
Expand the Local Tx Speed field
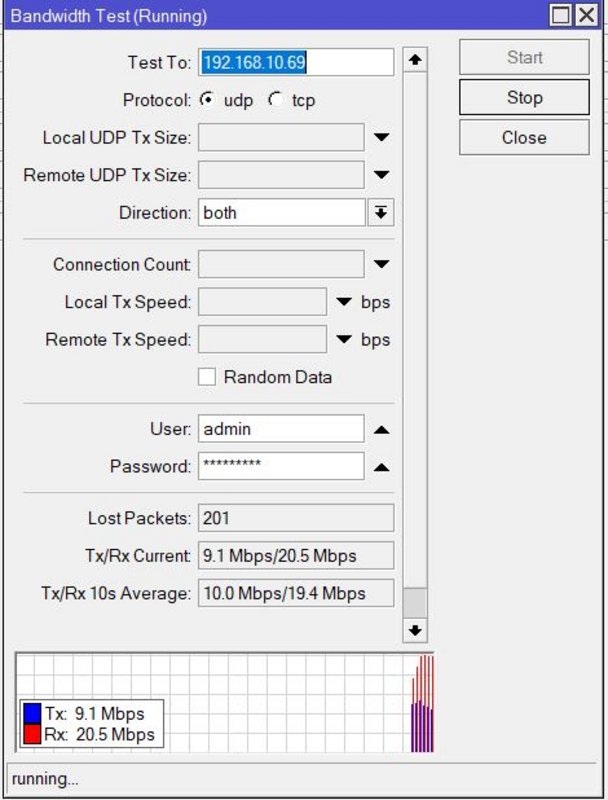tap(344, 302)
